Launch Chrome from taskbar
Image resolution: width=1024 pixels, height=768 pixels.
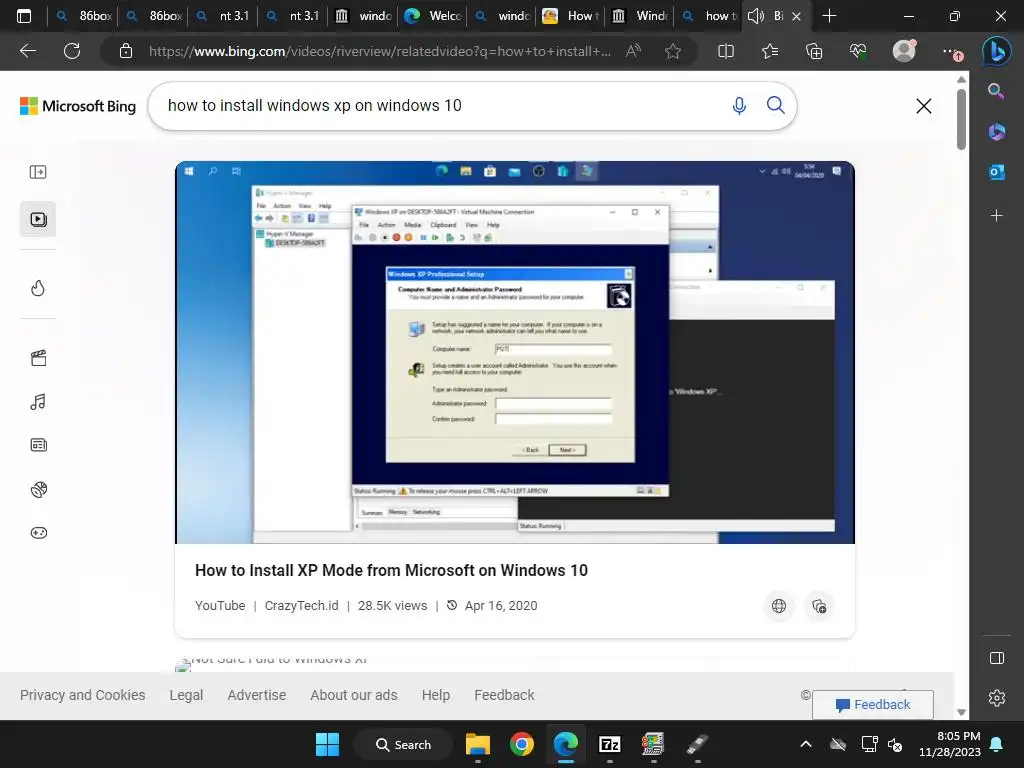[x=521, y=744]
